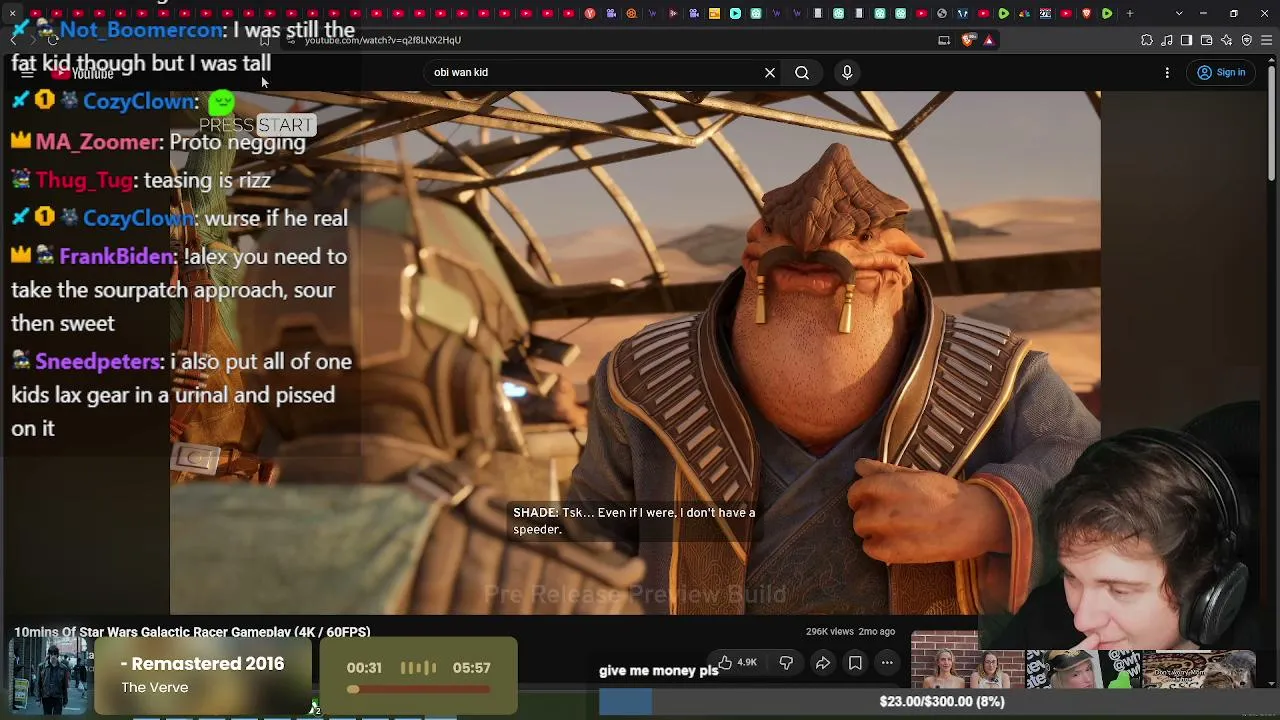Click the Thug_Tug username in chat
The image size is (1280, 720).
pos(84,181)
